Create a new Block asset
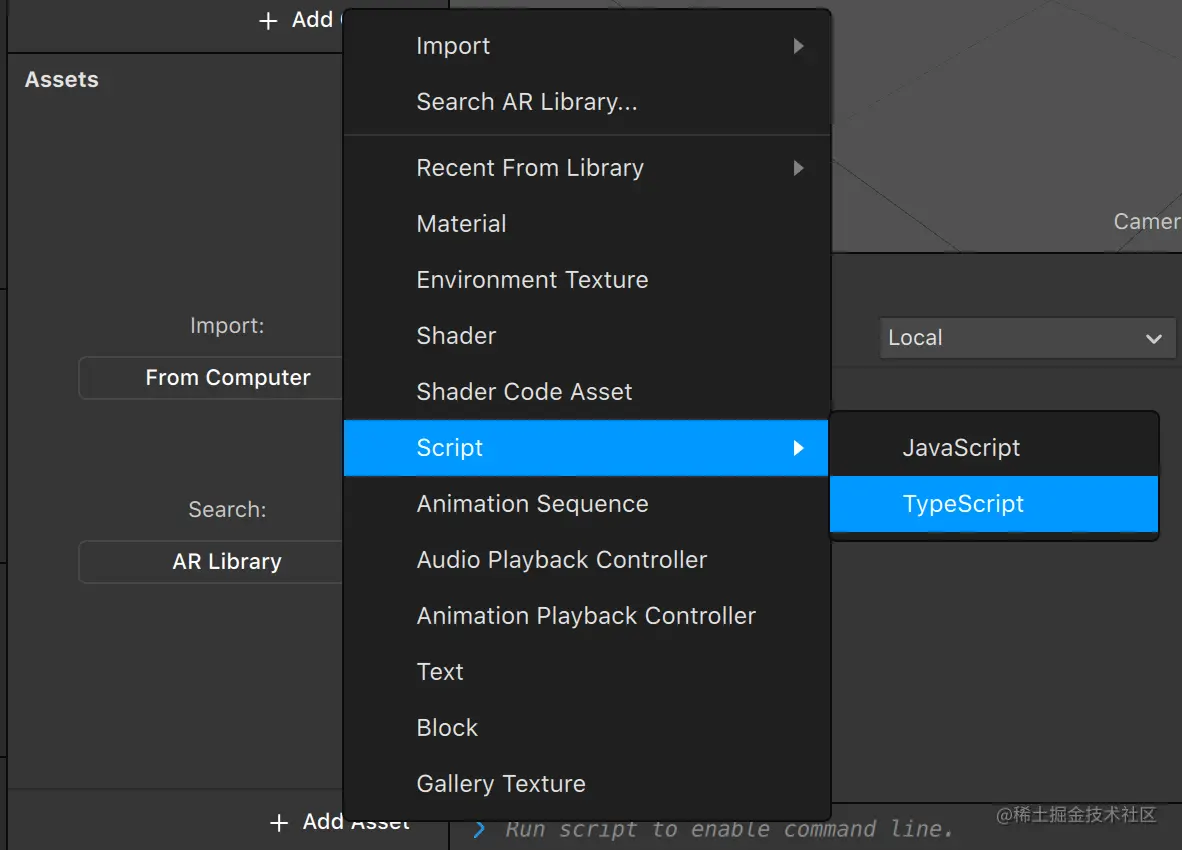 tap(447, 728)
